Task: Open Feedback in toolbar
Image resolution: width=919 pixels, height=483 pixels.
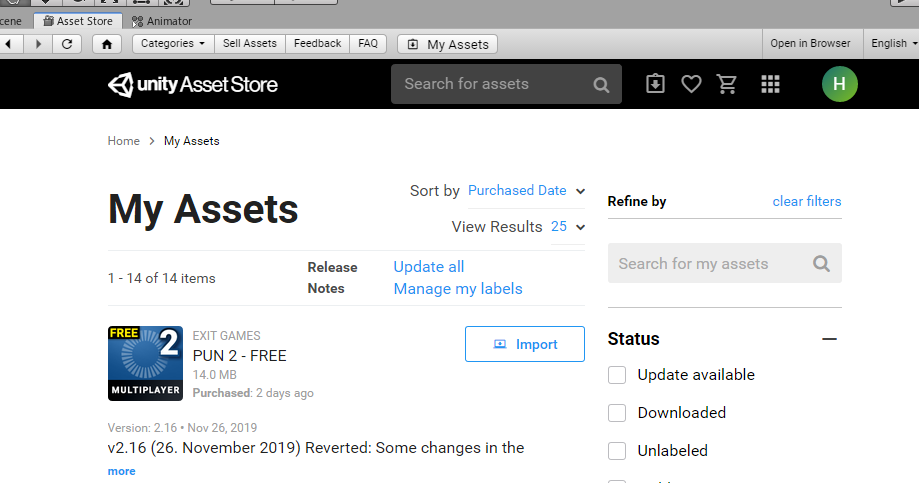Action: point(317,44)
